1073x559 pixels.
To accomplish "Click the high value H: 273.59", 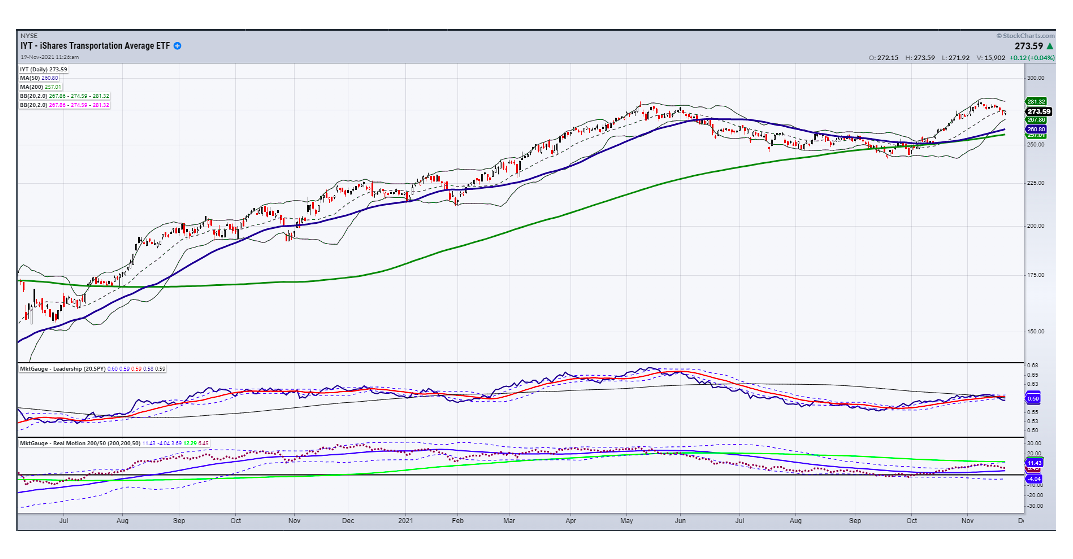I will 920,57.
